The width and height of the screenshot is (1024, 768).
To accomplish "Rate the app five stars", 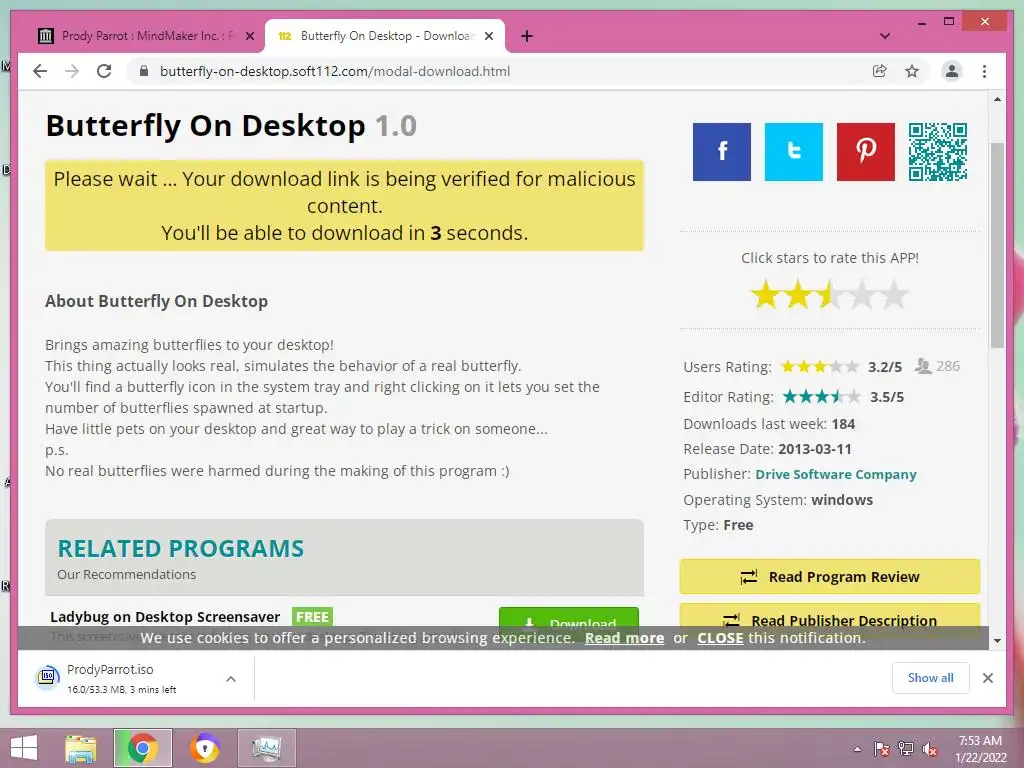I will [894, 295].
